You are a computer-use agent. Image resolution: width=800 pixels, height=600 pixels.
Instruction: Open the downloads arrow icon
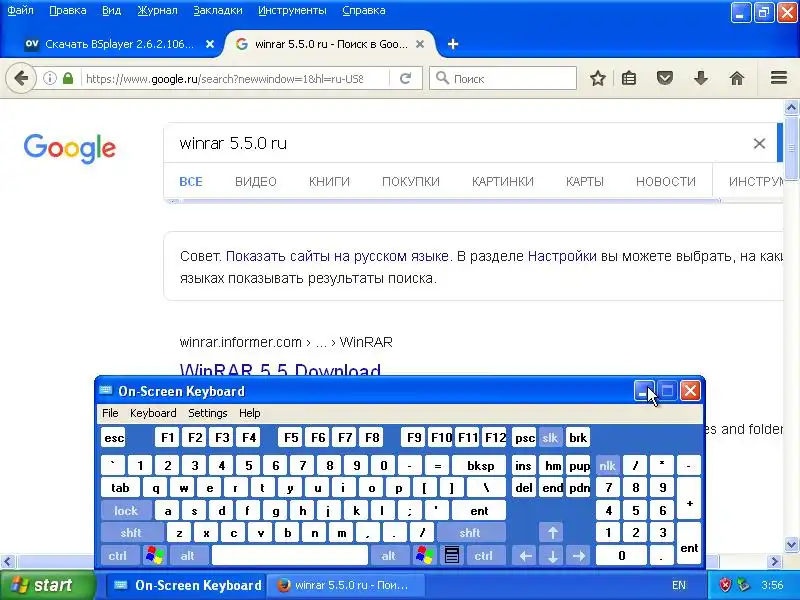click(x=701, y=79)
